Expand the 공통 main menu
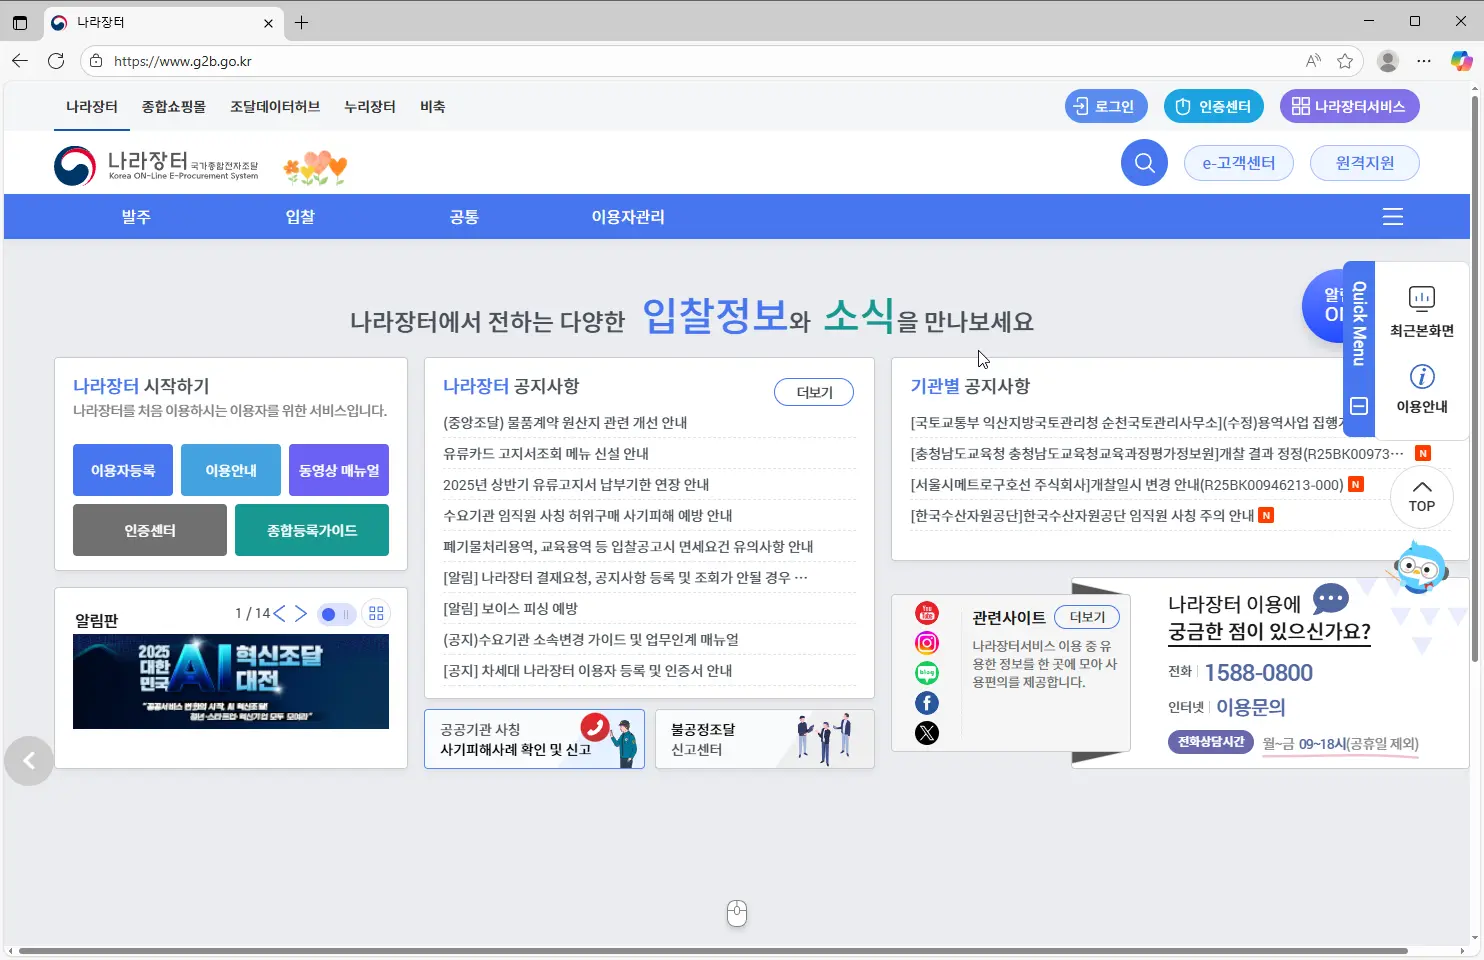 464,217
